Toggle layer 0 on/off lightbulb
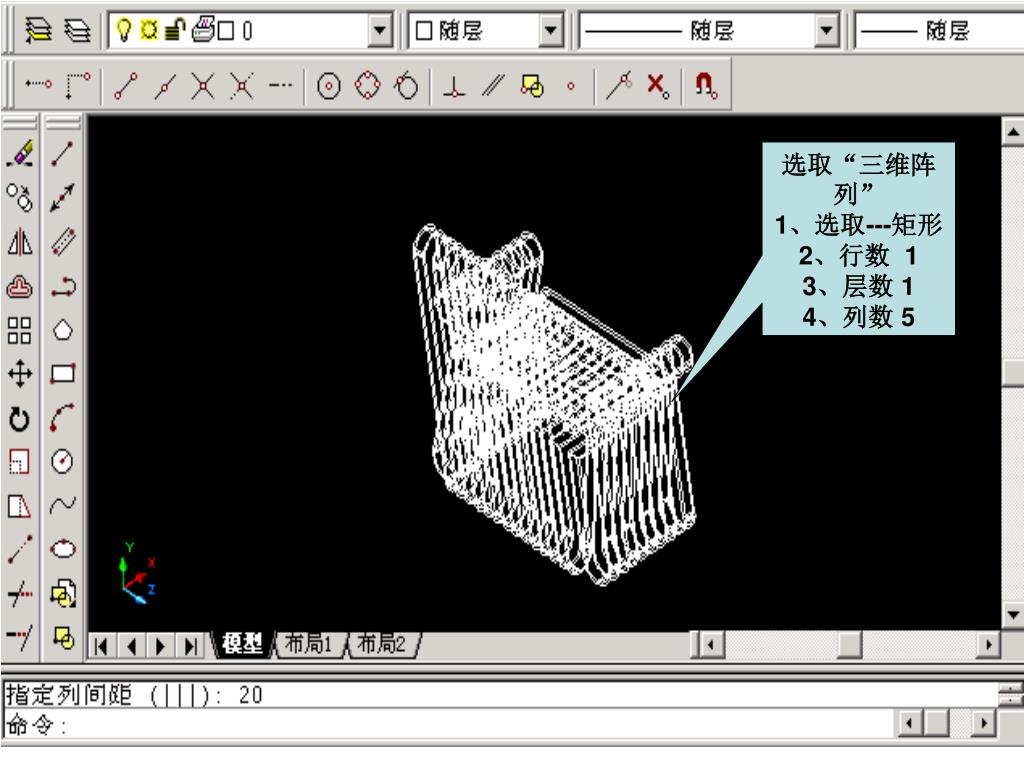 pyautogui.click(x=123, y=29)
